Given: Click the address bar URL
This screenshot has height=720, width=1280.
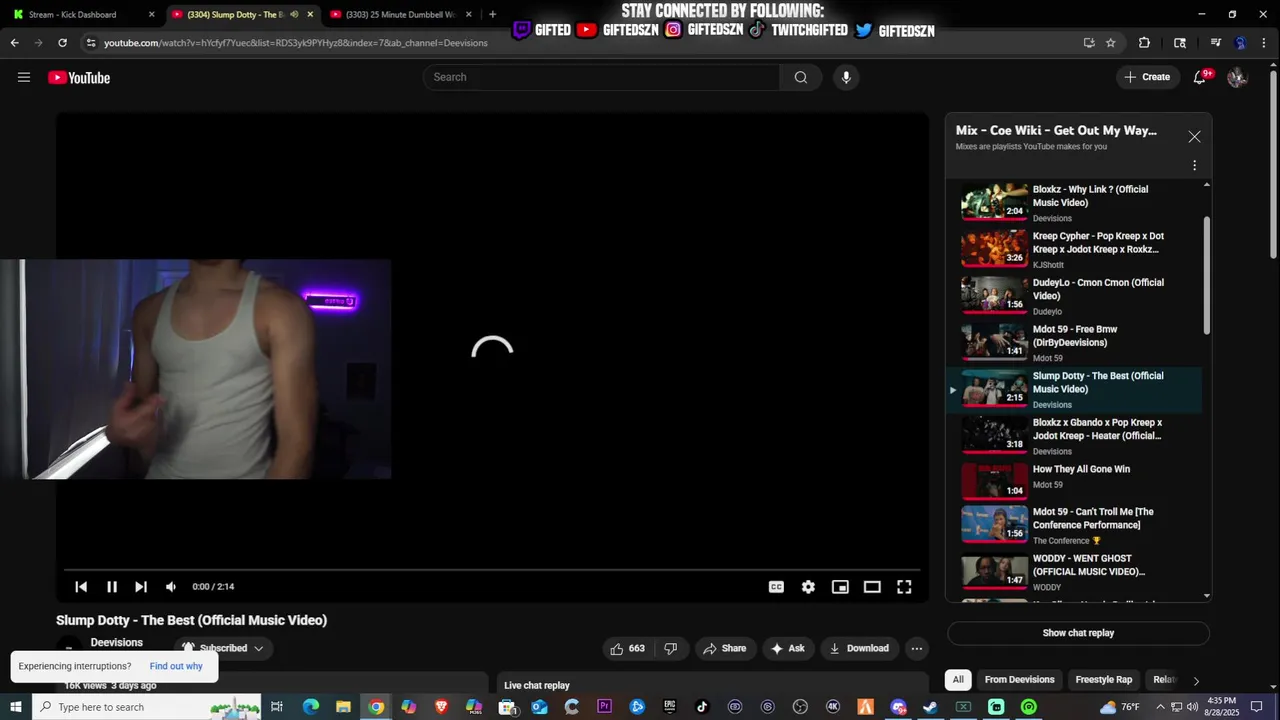Looking at the screenshot, I should pos(296,43).
